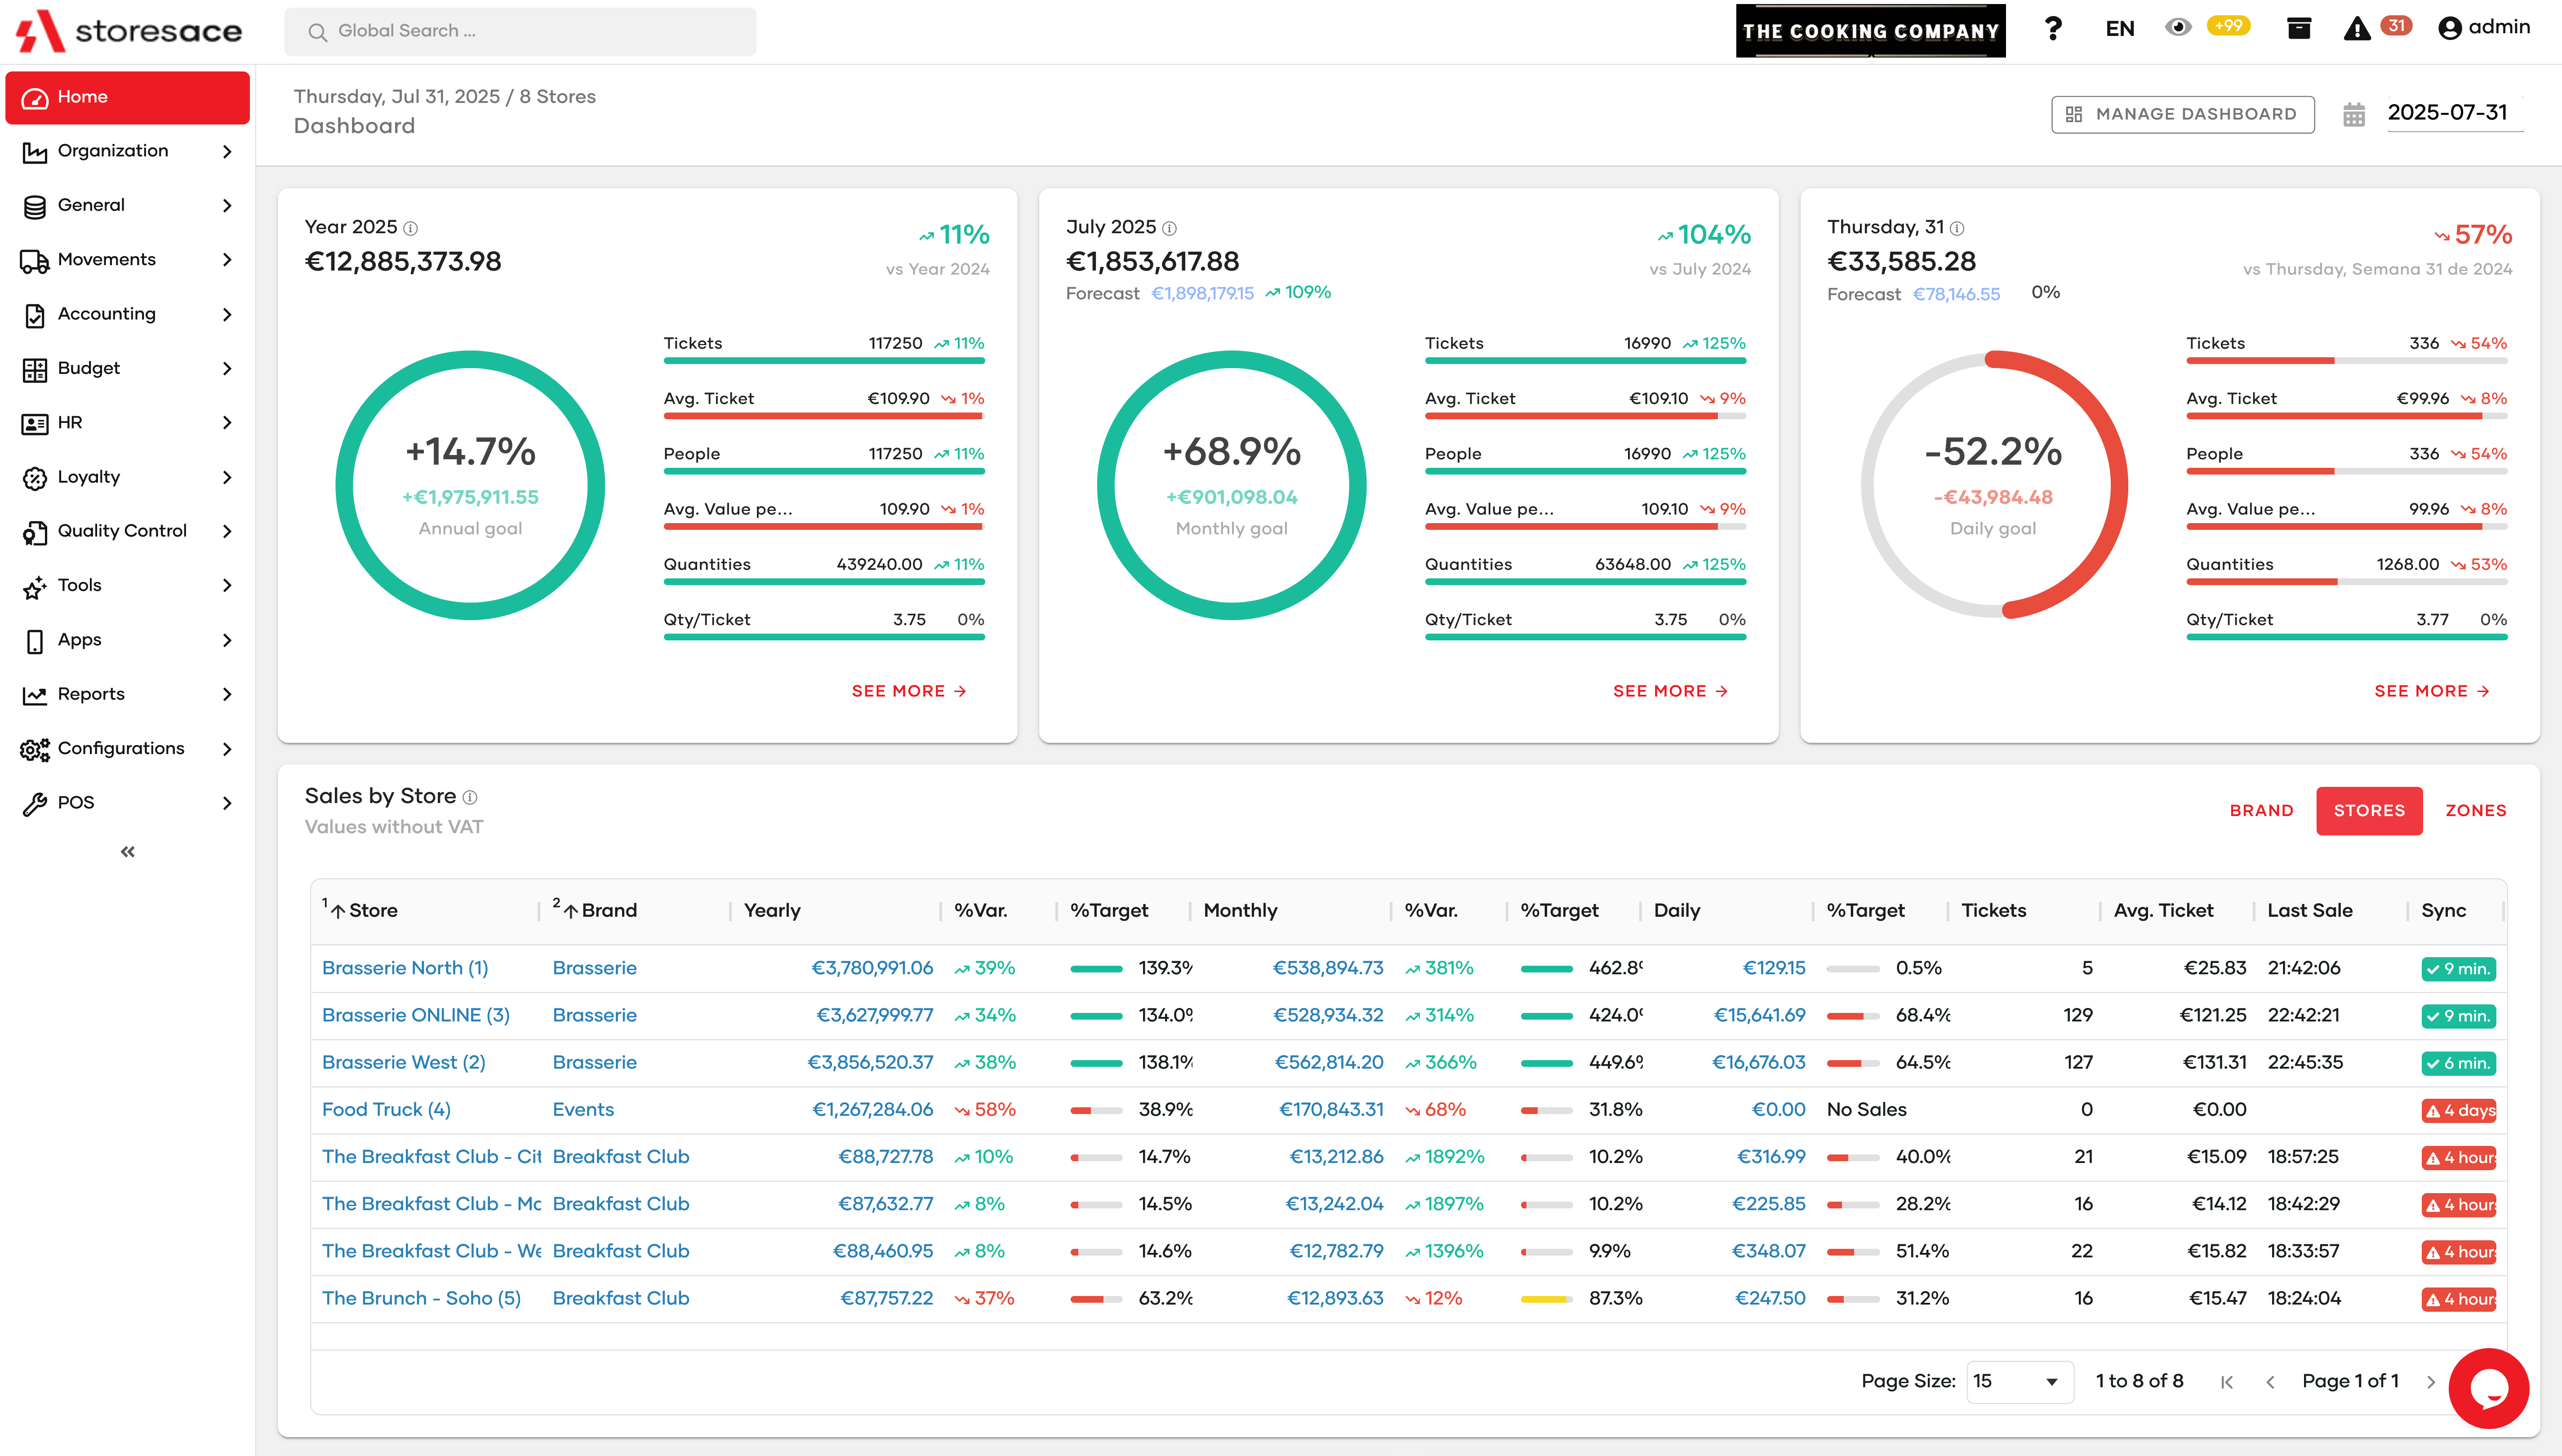Screen dimensions: 2562x1456
Task: Sort table by Brand column header
Action: pos(608,910)
